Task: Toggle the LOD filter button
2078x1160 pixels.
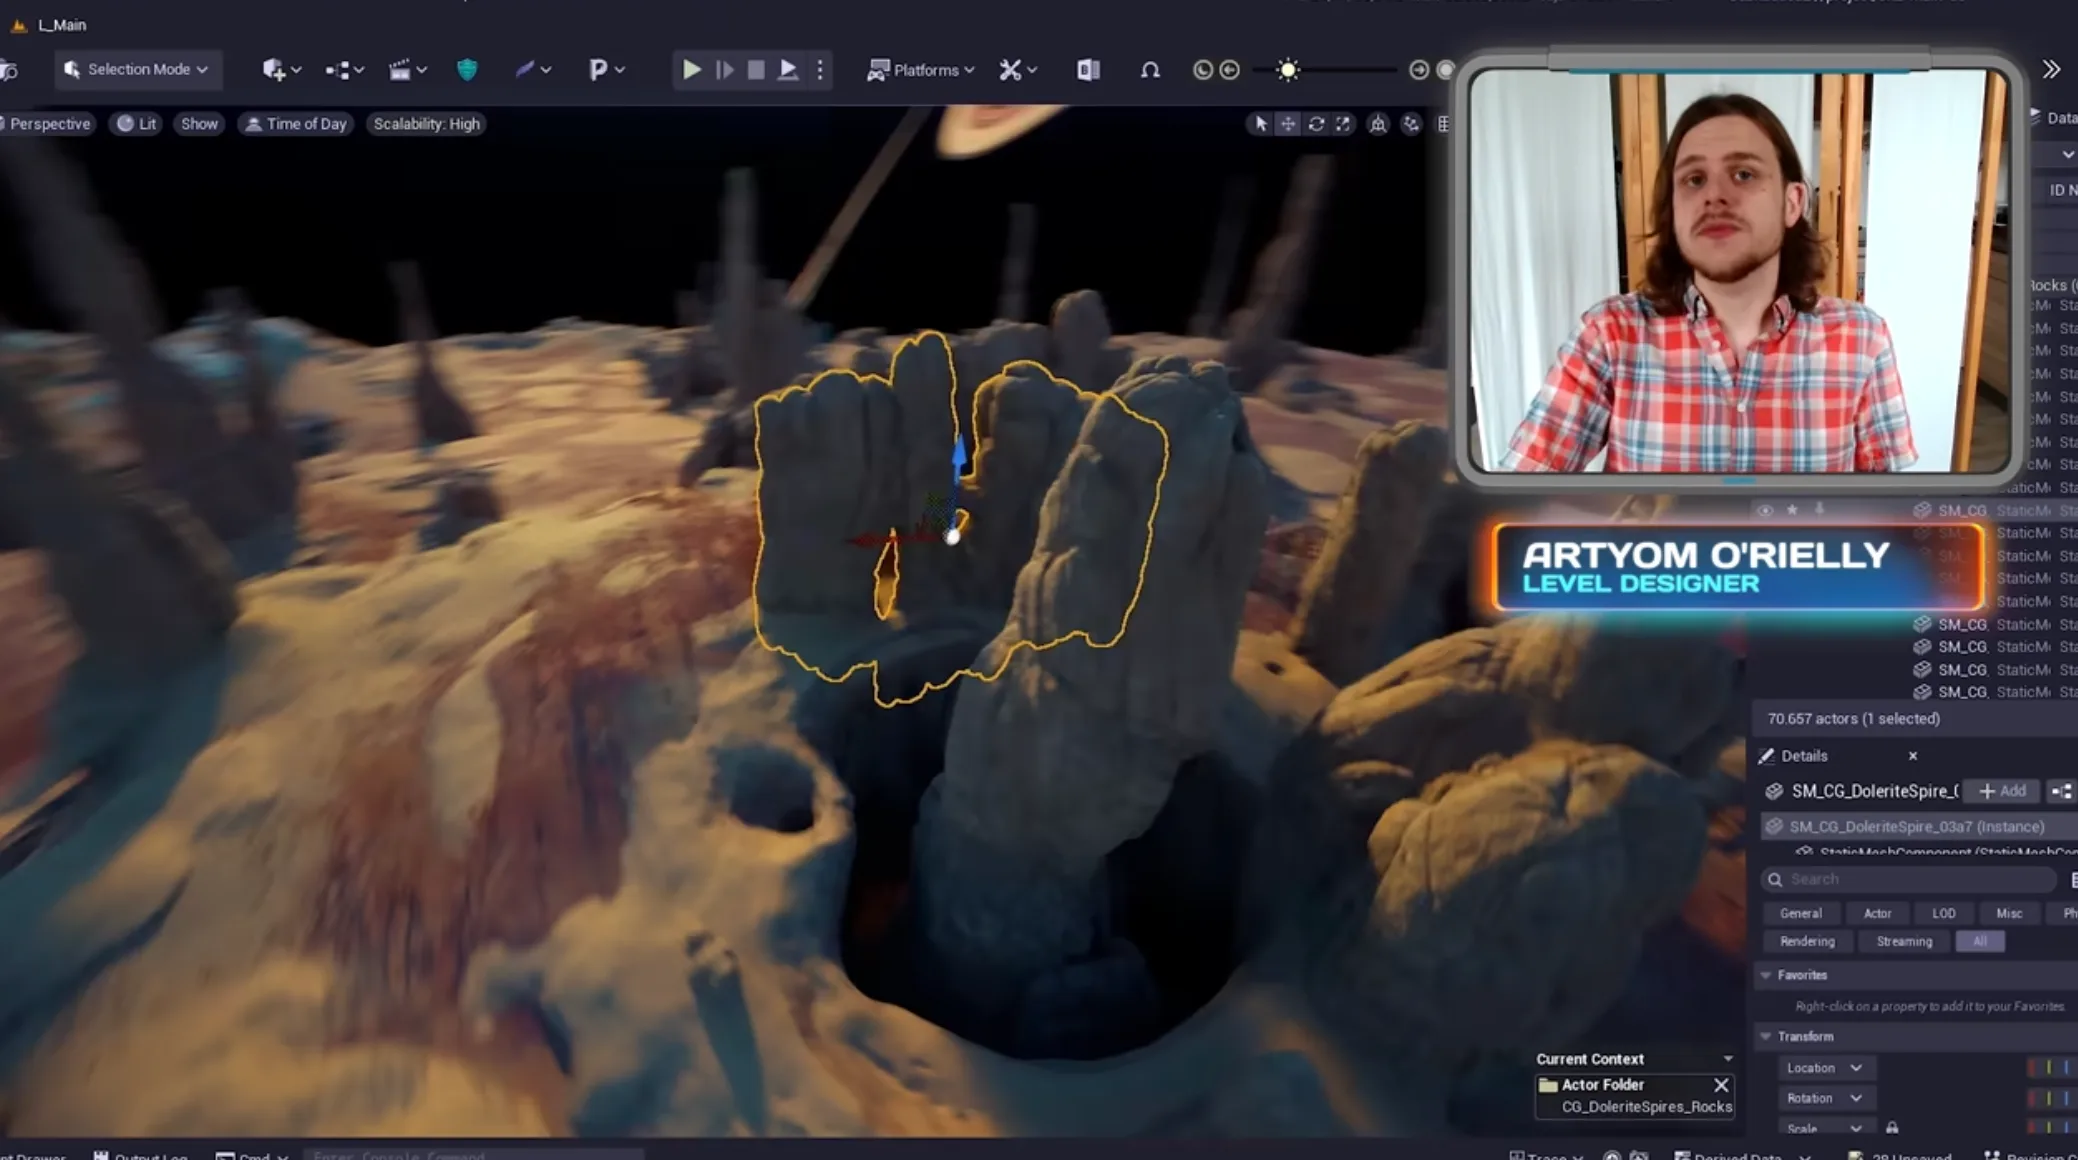Action: click(x=1943, y=913)
